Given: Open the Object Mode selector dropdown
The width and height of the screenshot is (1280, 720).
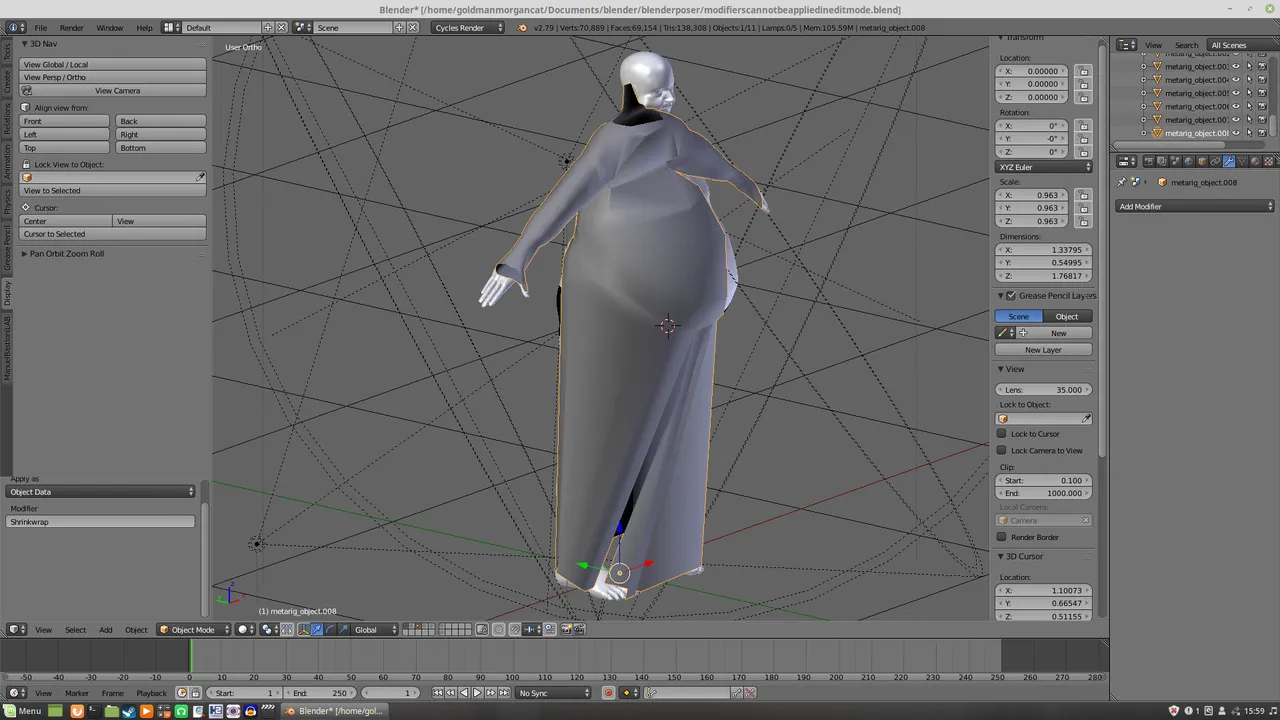Looking at the screenshot, I should tap(193, 629).
